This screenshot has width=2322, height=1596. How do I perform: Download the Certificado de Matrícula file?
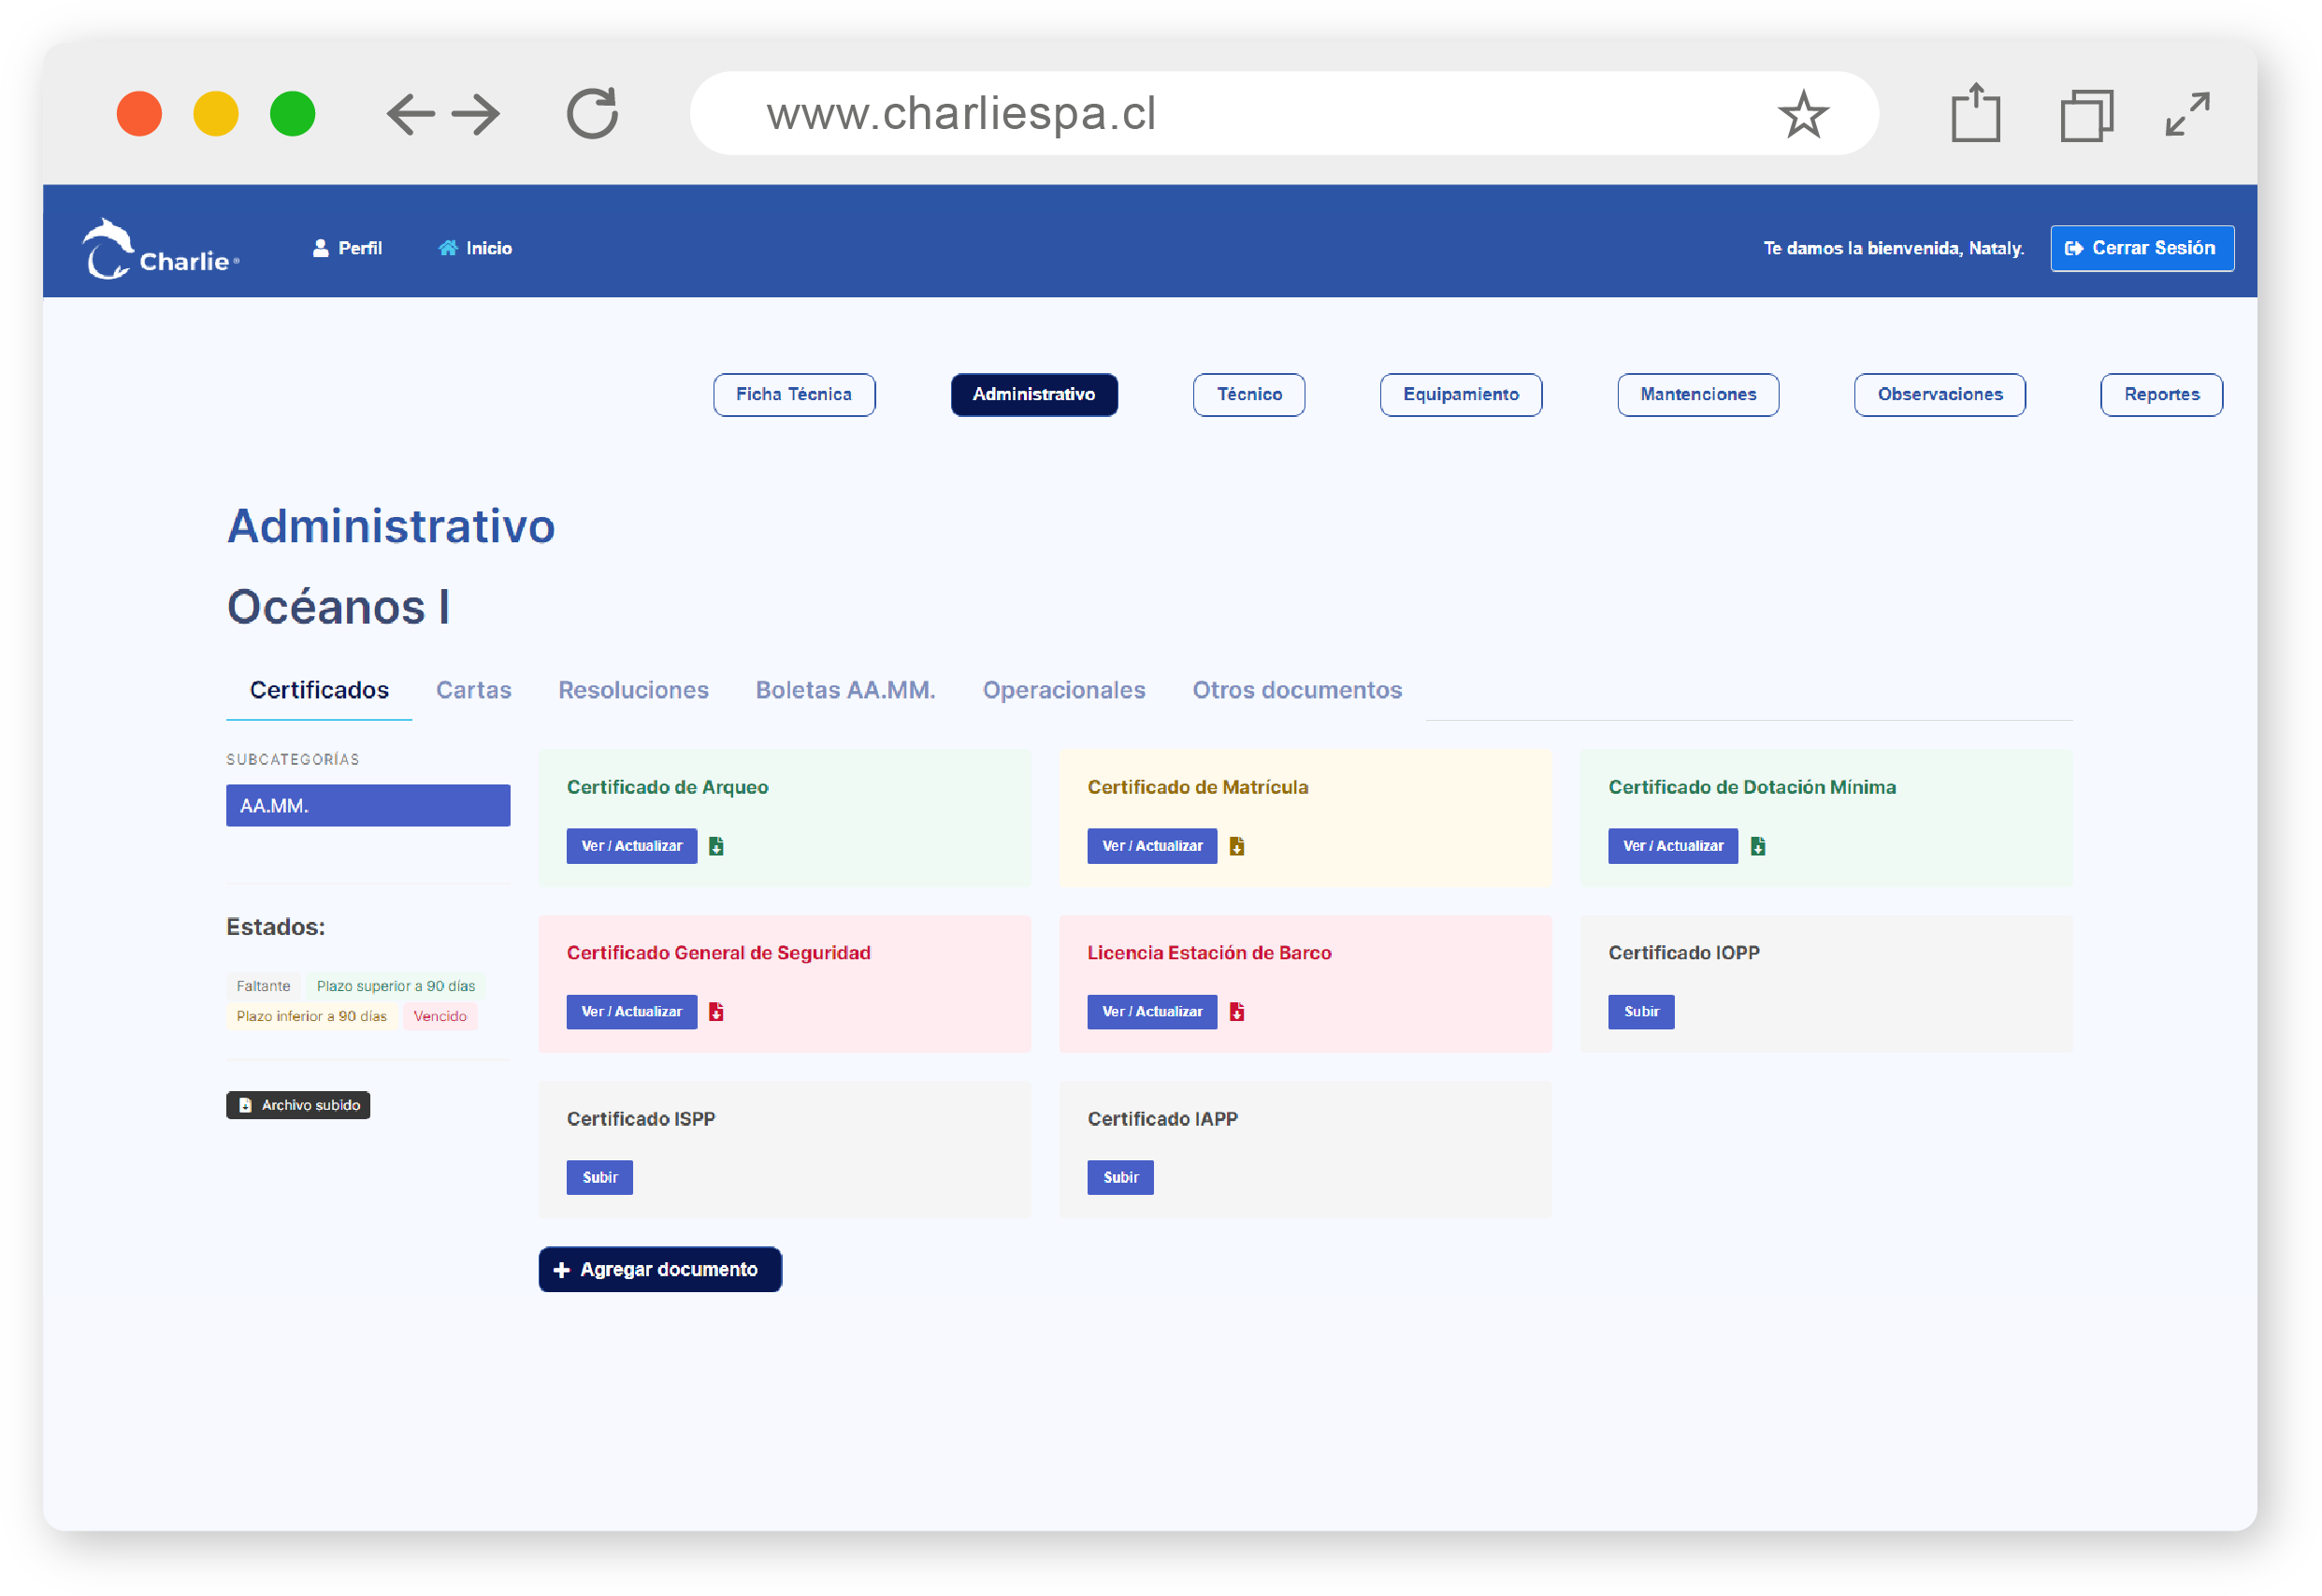(x=1236, y=846)
